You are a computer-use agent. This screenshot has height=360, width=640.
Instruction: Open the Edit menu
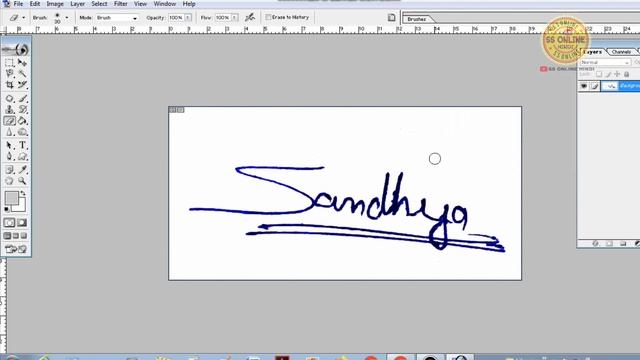pyautogui.click(x=35, y=4)
